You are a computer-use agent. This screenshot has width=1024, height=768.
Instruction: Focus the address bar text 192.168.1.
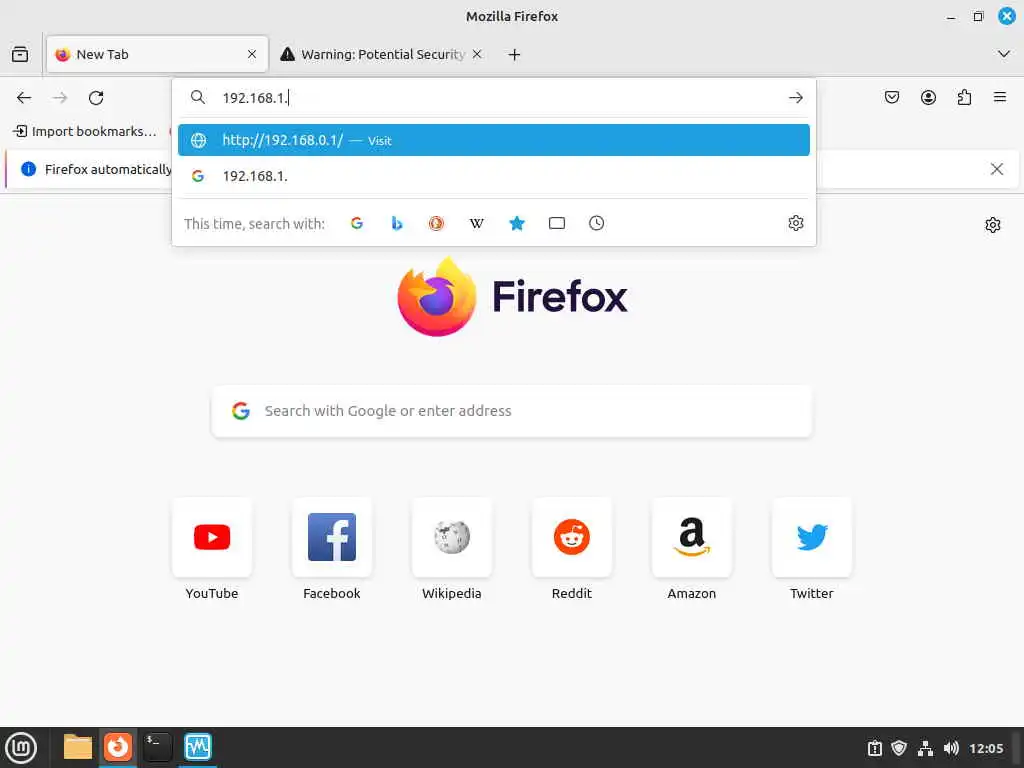click(x=255, y=98)
